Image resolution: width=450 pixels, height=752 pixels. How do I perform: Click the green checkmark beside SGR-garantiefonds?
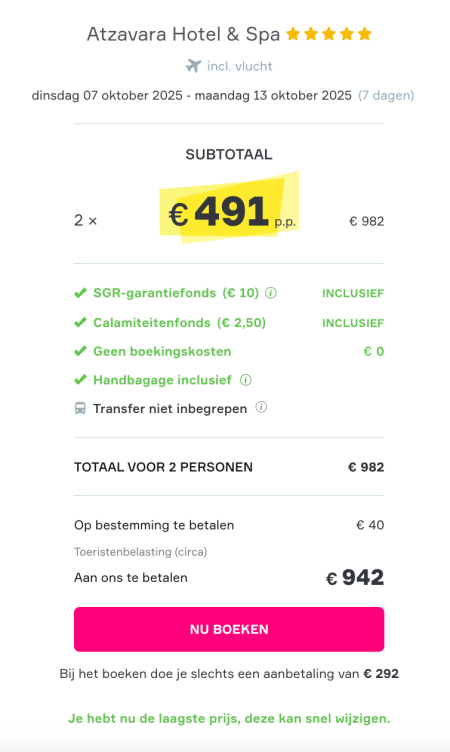click(x=81, y=293)
